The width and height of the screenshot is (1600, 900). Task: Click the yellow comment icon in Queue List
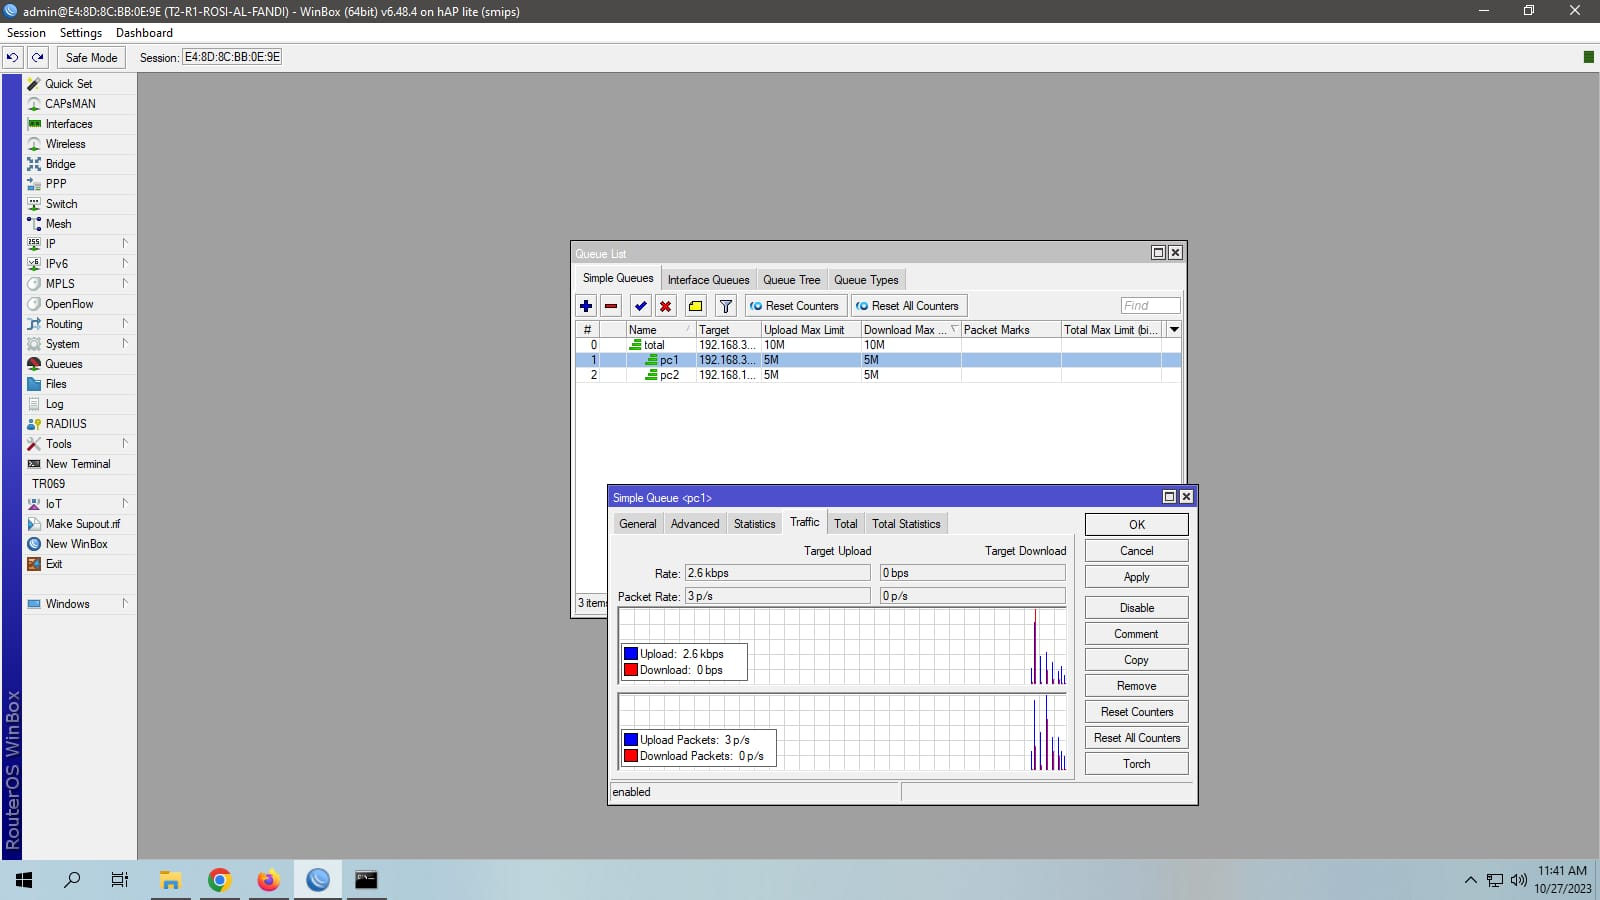(x=696, y=306)
